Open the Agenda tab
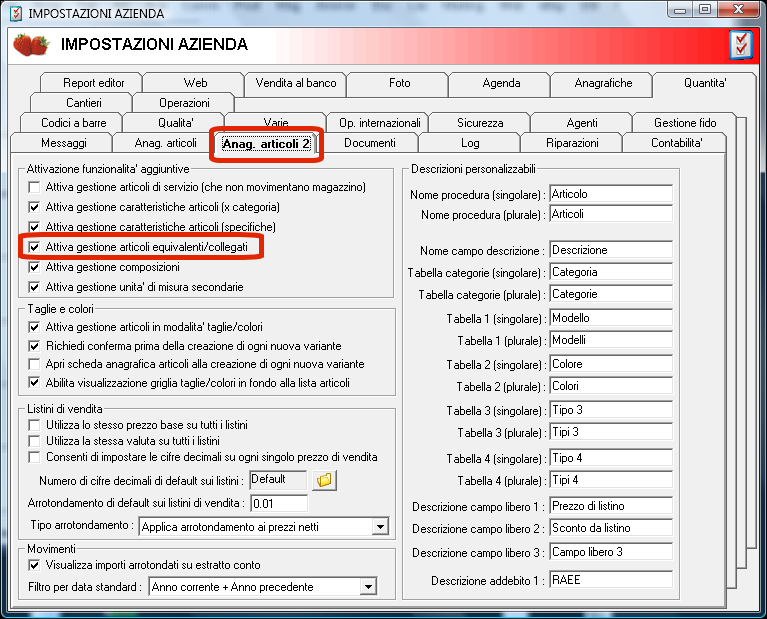767x619 pixels. click(501, 83)
